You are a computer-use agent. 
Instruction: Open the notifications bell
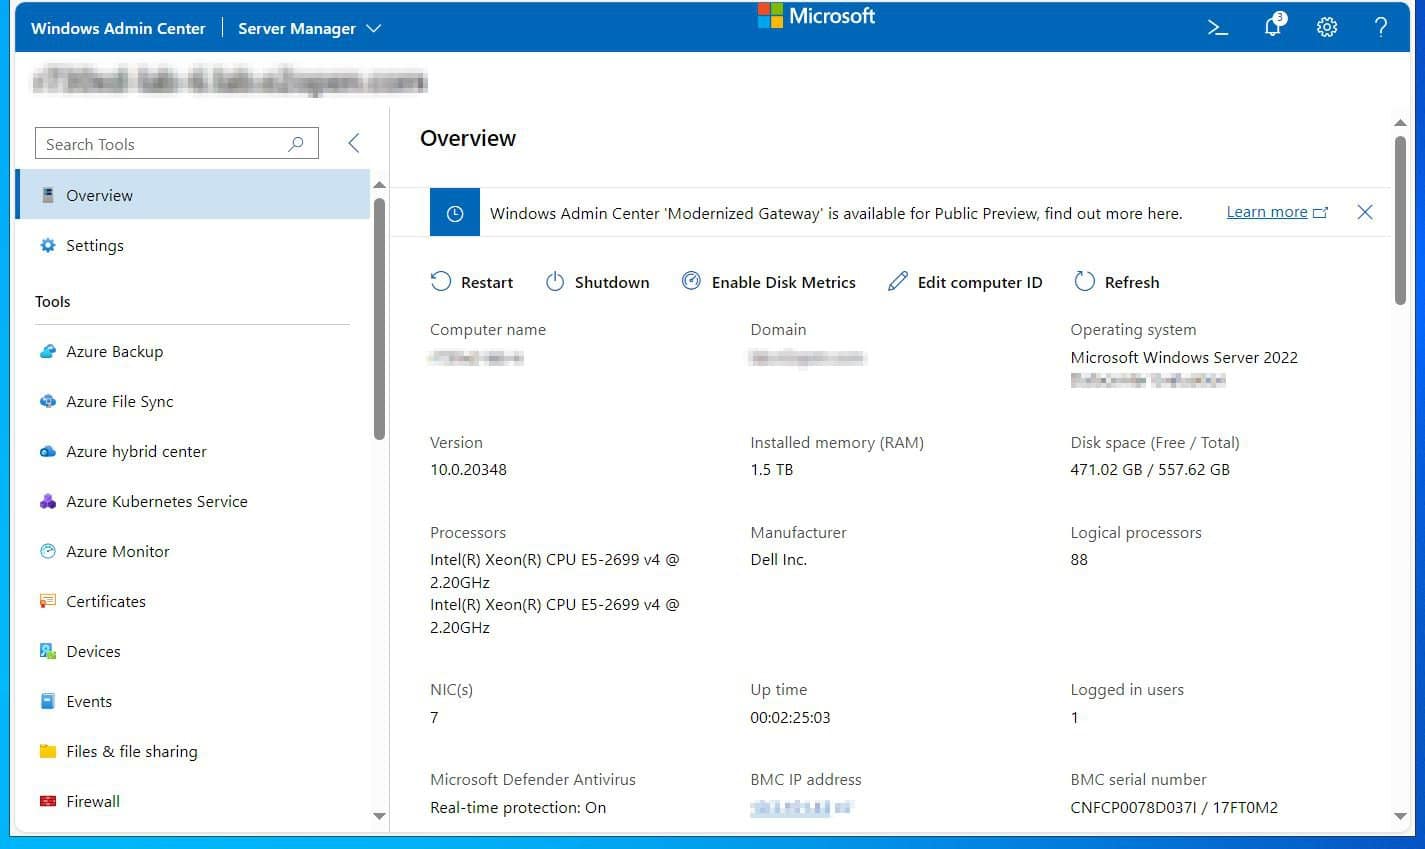click(x=1271, y=27)
